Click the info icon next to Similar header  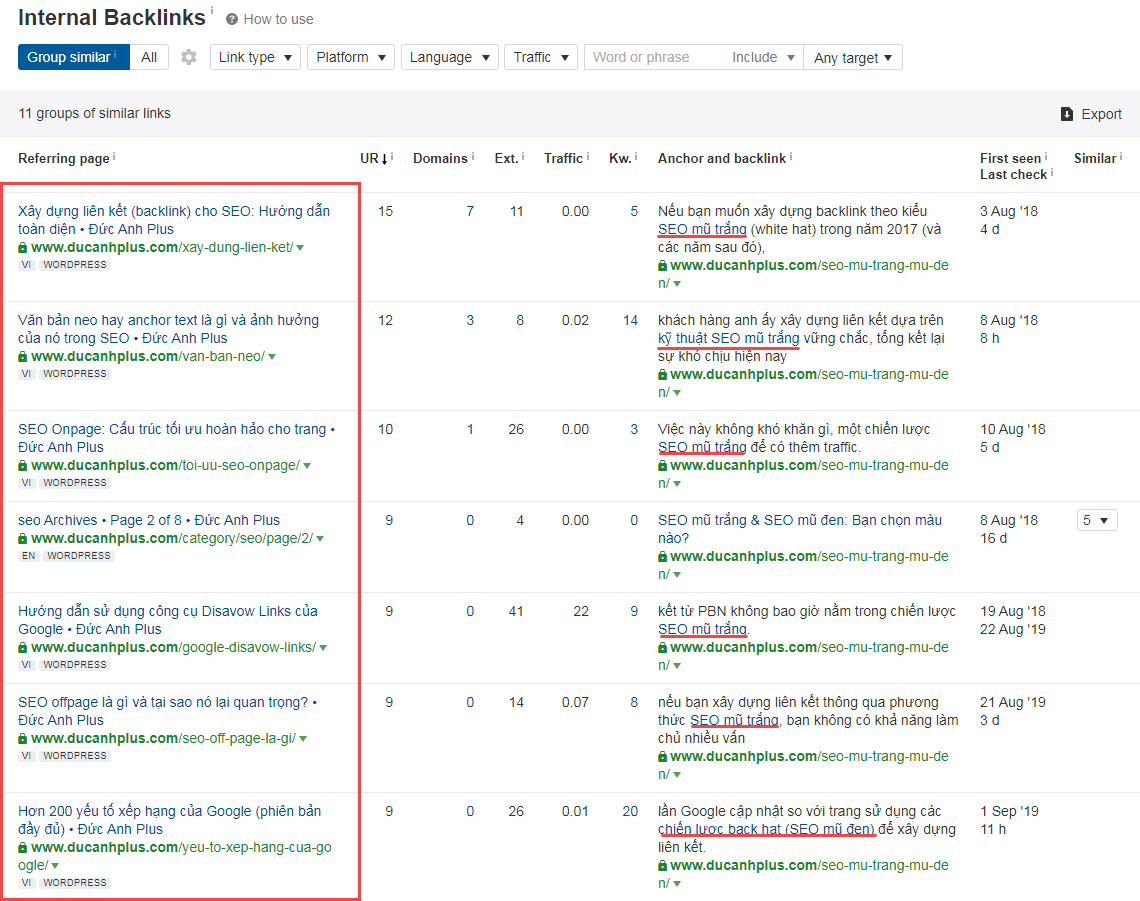[x=1121, y=157]
